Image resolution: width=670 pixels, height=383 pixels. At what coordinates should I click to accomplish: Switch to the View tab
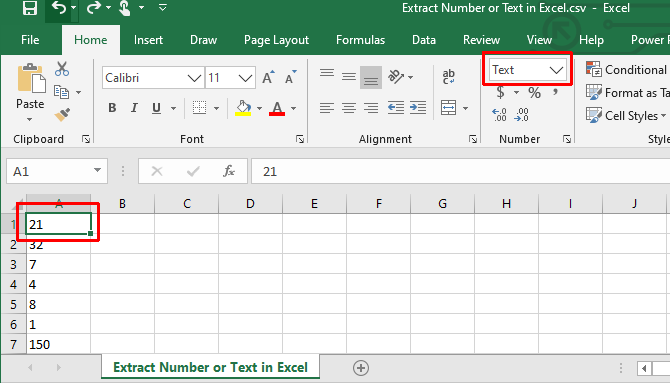pyautogui.click(x=539, y=40)
